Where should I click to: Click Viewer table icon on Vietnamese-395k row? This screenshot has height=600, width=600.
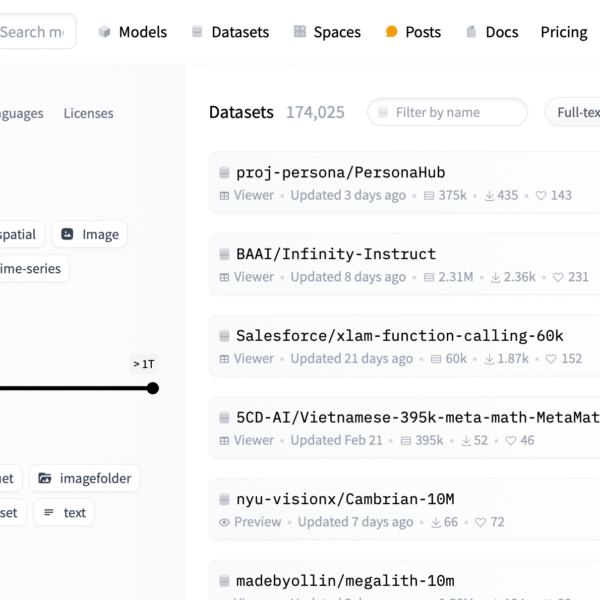224,441
